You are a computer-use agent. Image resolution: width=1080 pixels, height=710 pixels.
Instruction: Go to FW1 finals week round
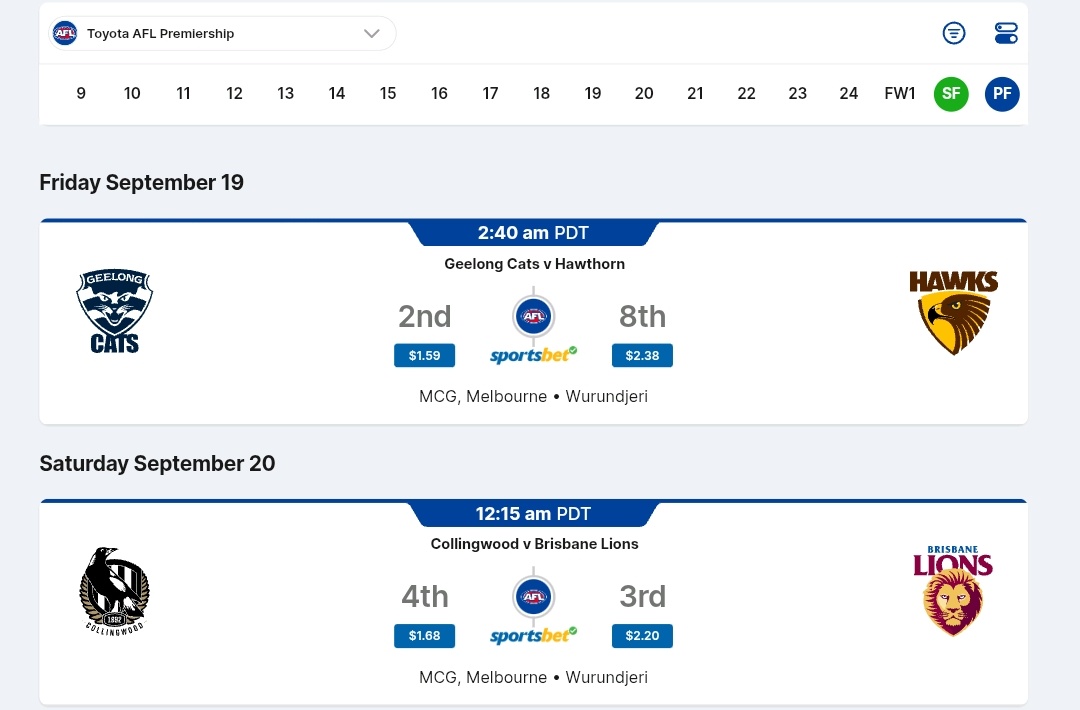point(900,94)
